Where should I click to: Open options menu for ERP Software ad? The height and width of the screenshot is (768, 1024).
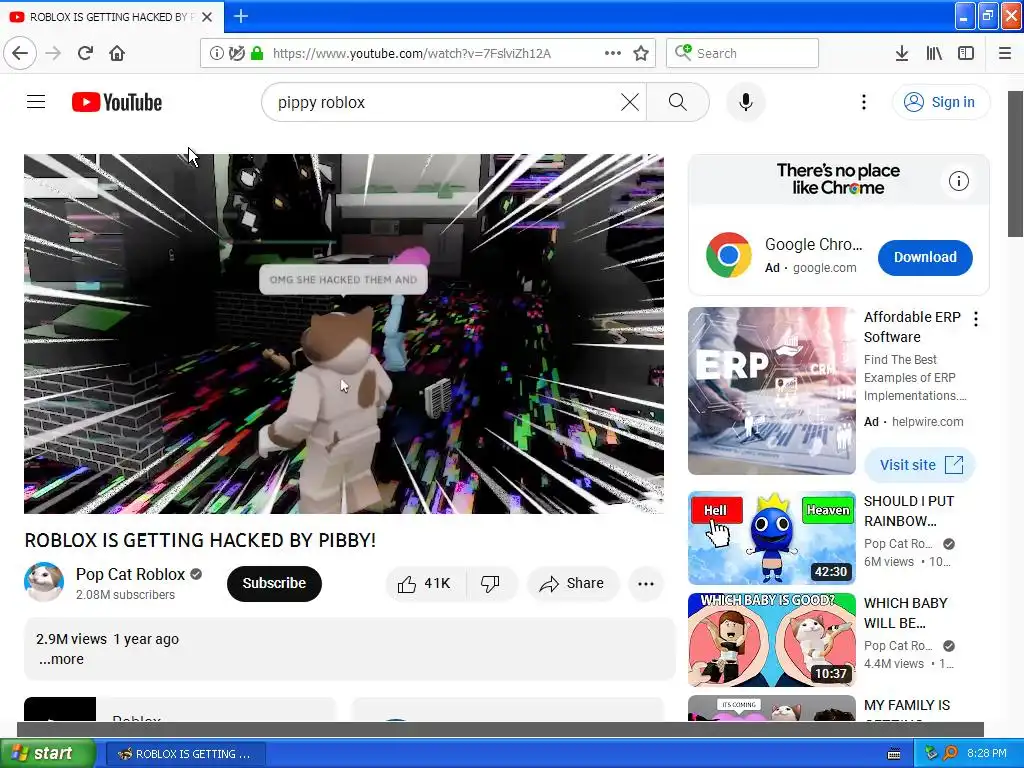coord(976,319)
